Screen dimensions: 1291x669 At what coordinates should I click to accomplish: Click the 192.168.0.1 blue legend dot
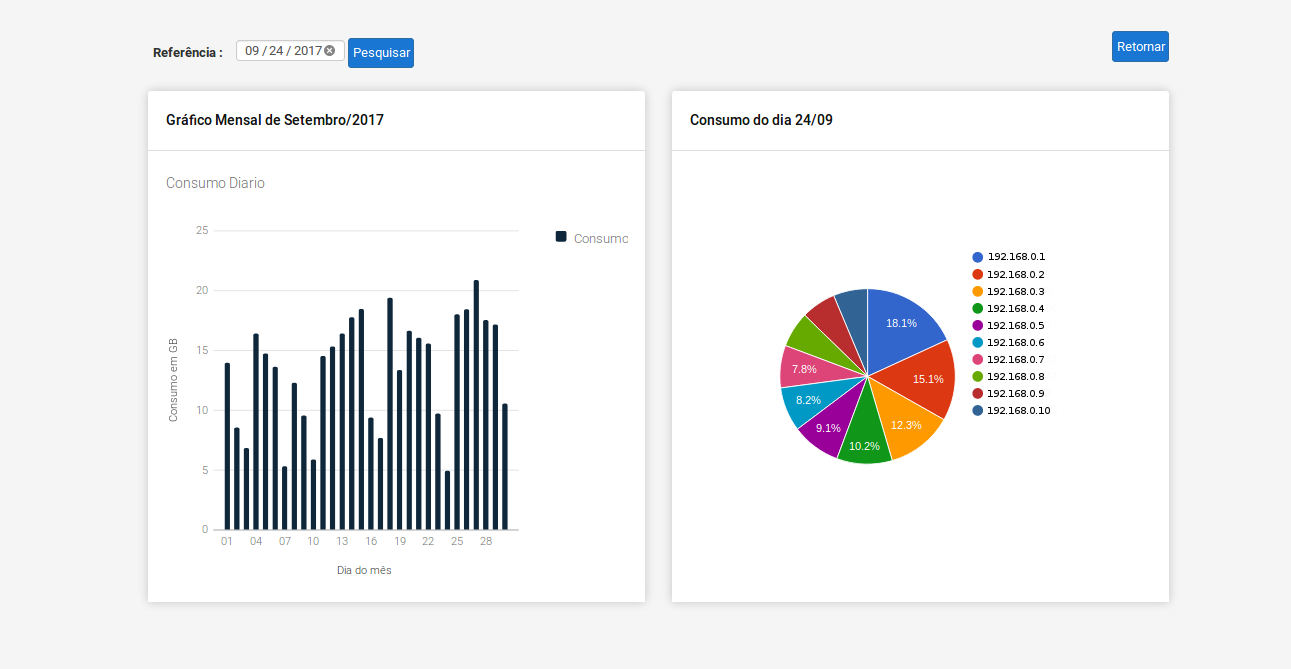click(977, 257)
